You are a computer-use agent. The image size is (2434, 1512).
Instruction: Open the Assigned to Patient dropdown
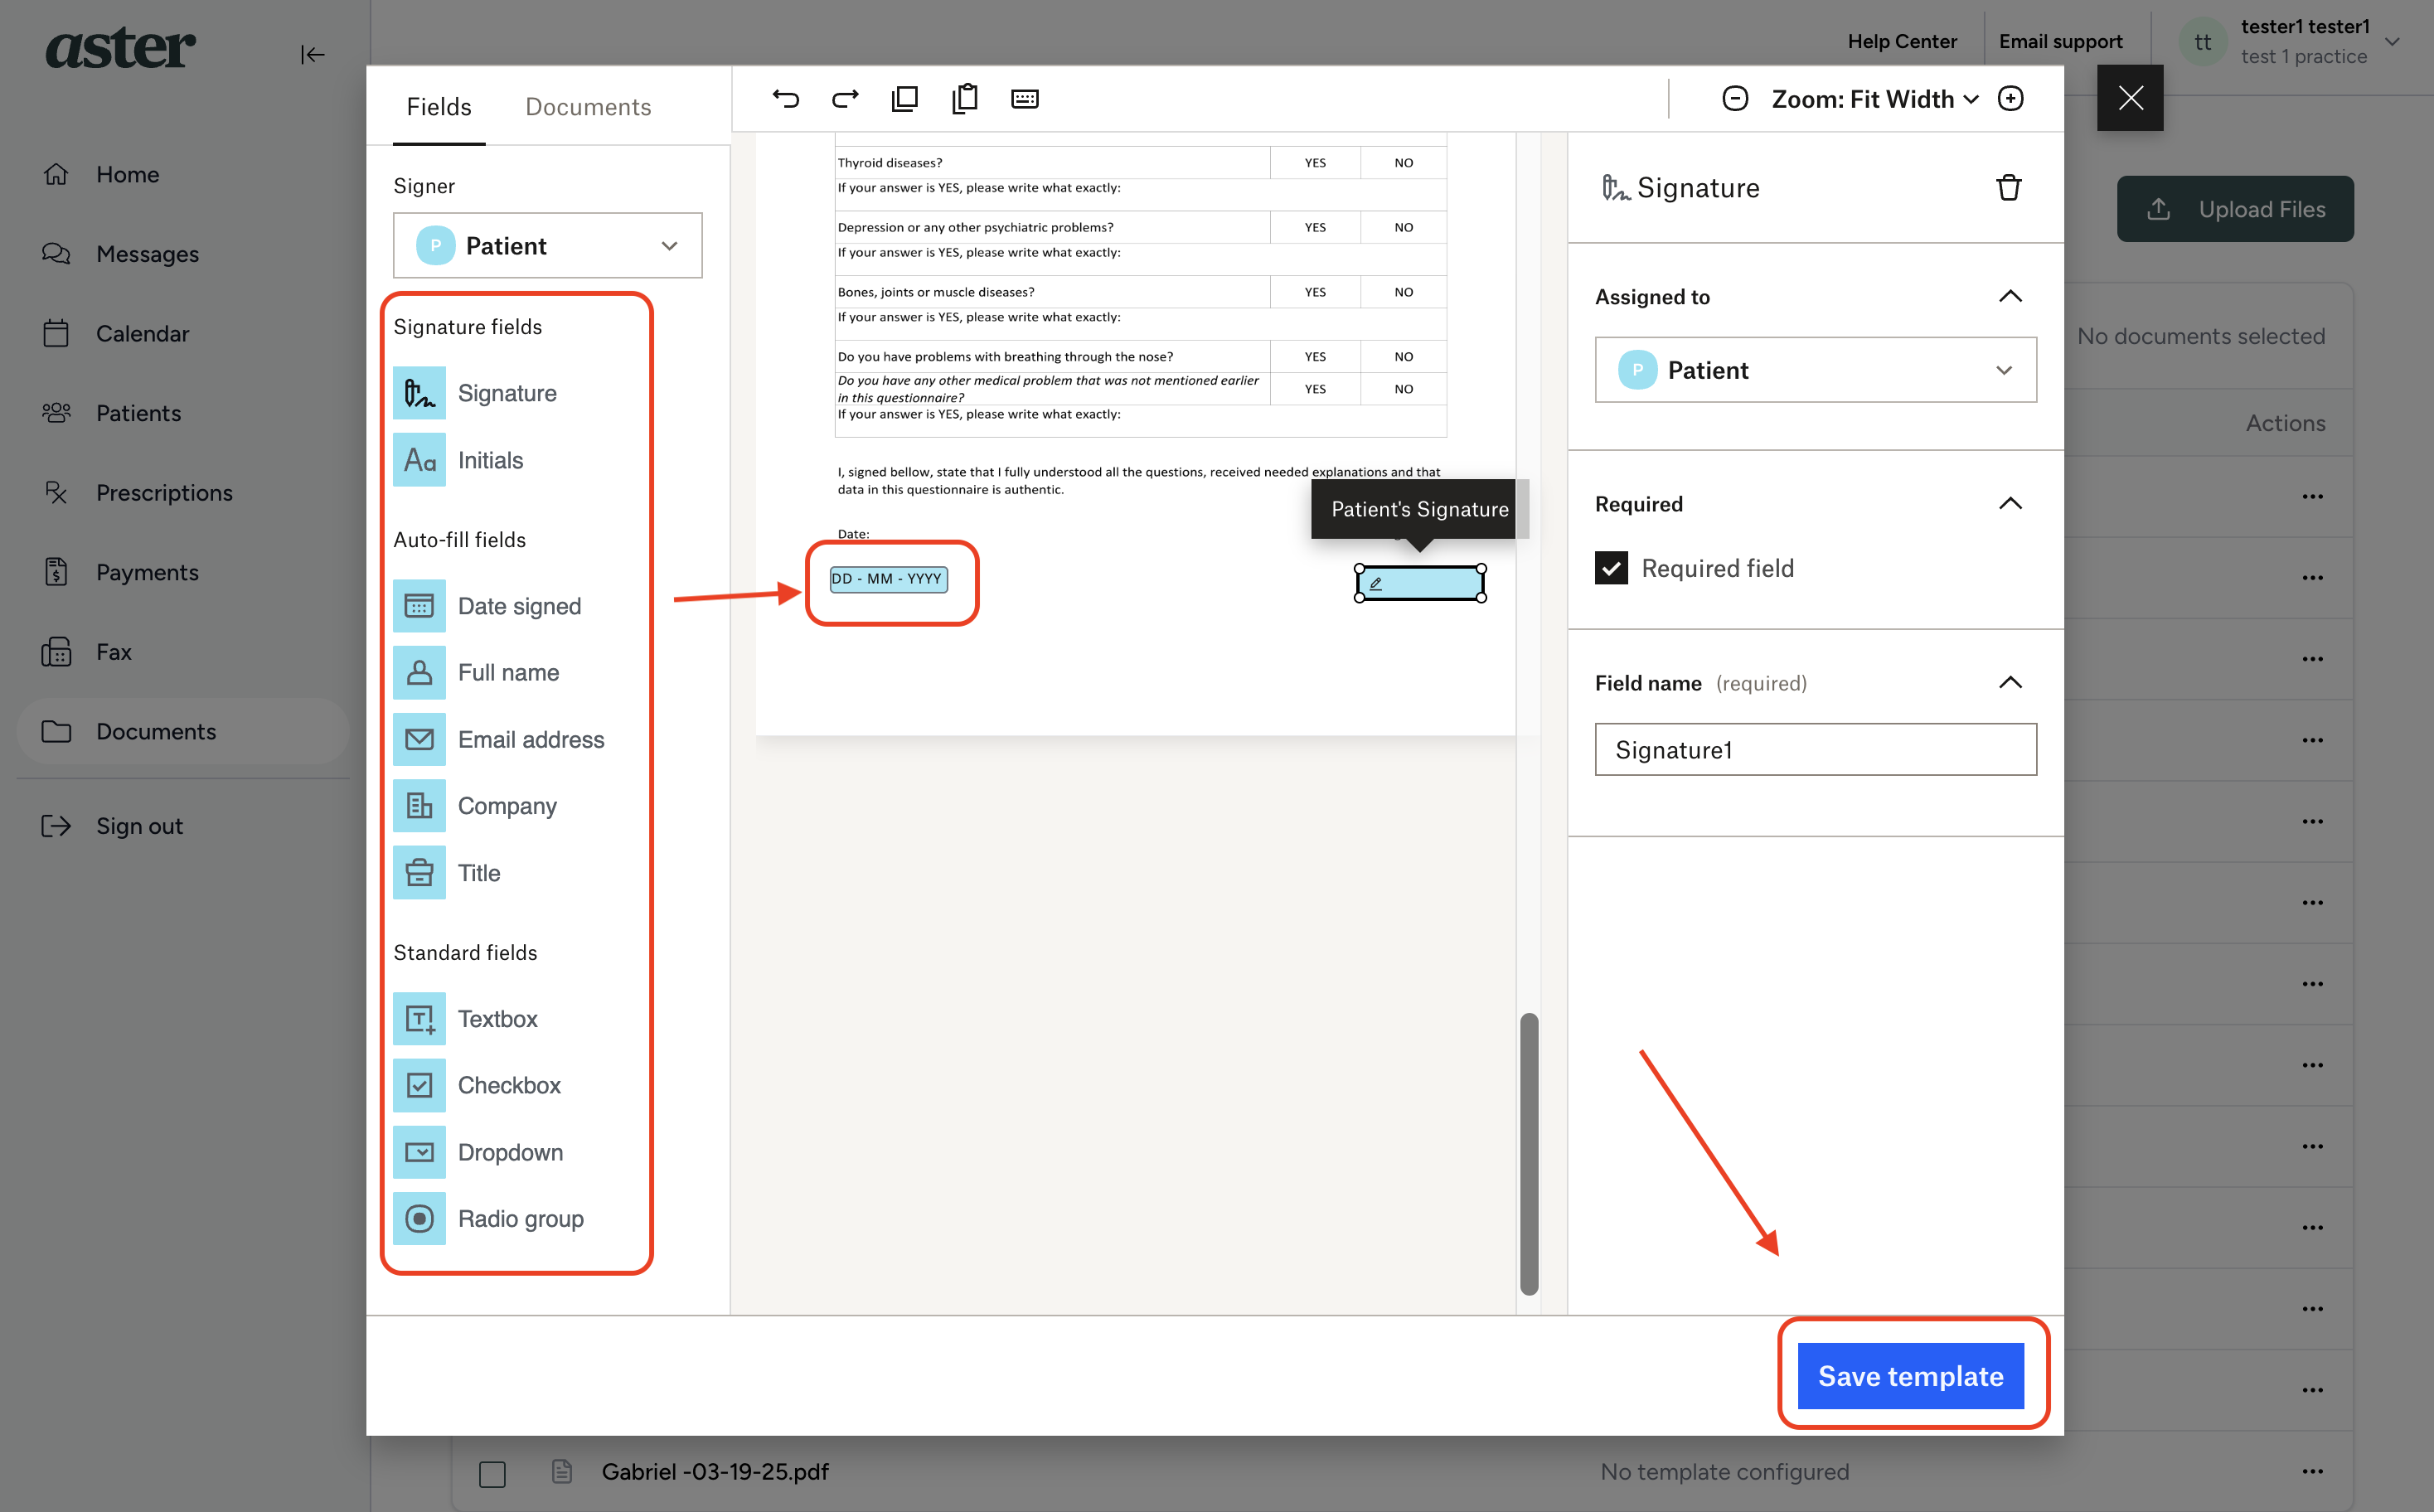(1815, 370)
